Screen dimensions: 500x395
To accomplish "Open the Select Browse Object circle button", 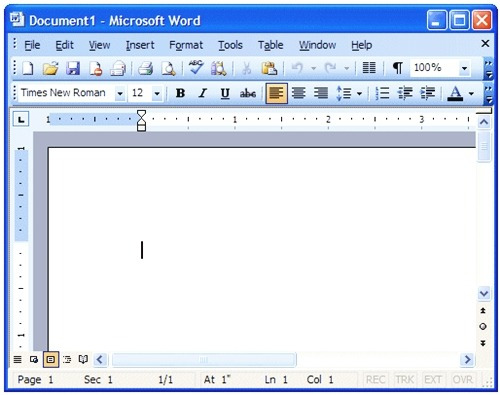I will 483,327.
